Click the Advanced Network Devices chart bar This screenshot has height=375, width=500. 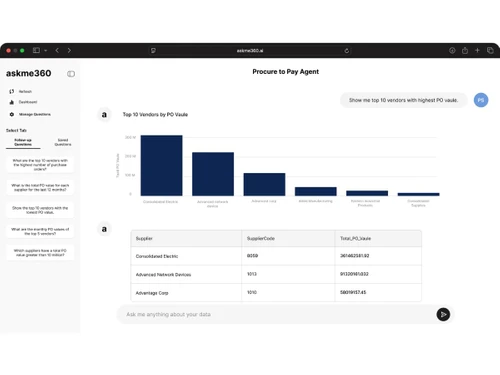[213, 174]
